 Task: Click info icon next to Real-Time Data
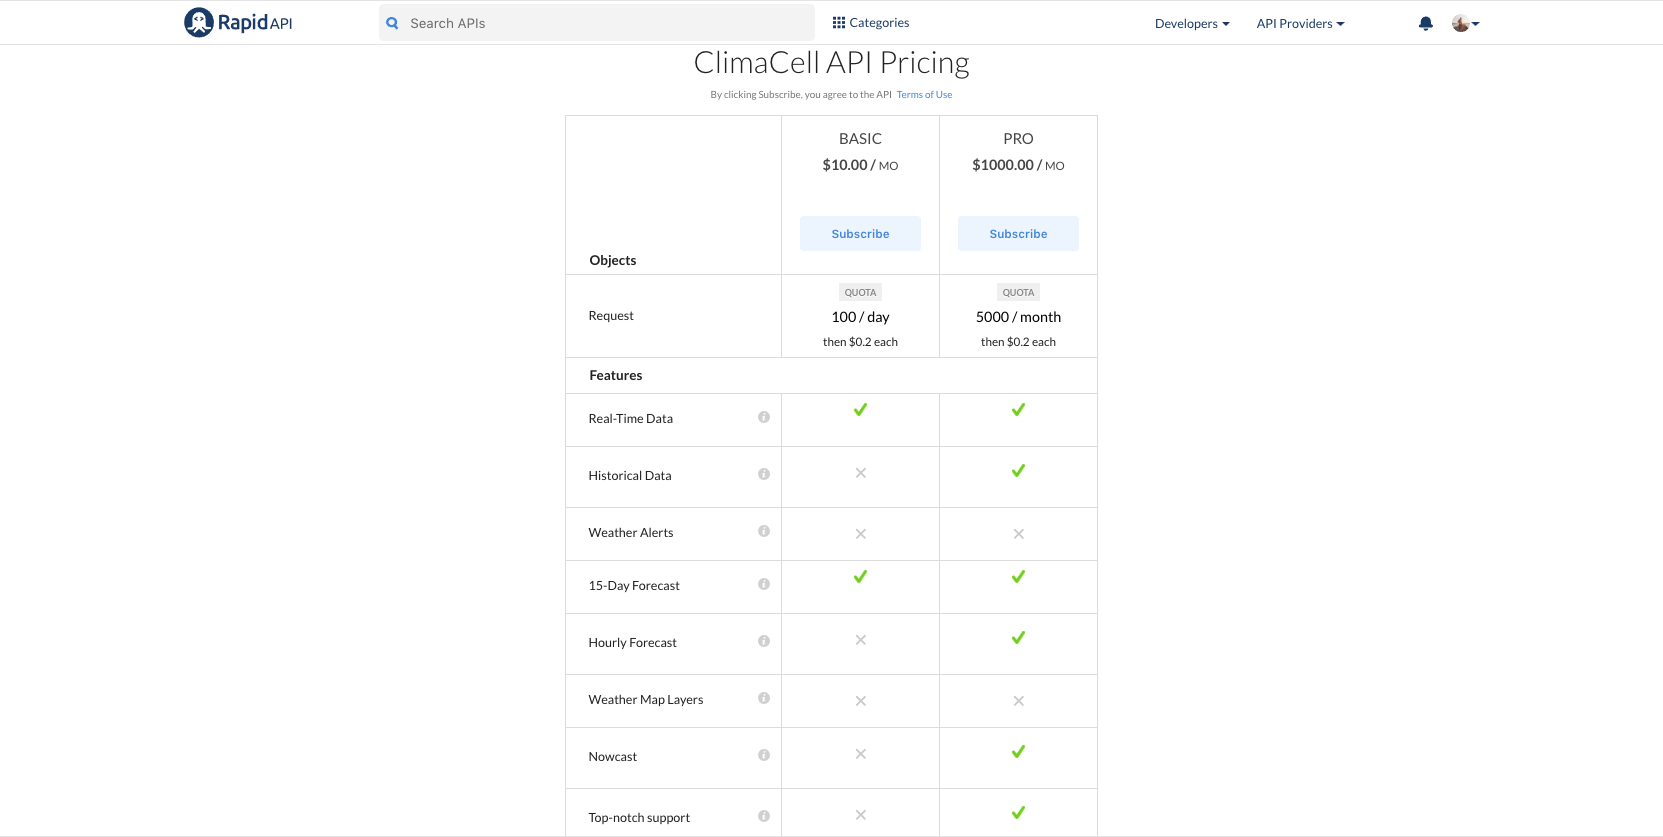(764, 417)
